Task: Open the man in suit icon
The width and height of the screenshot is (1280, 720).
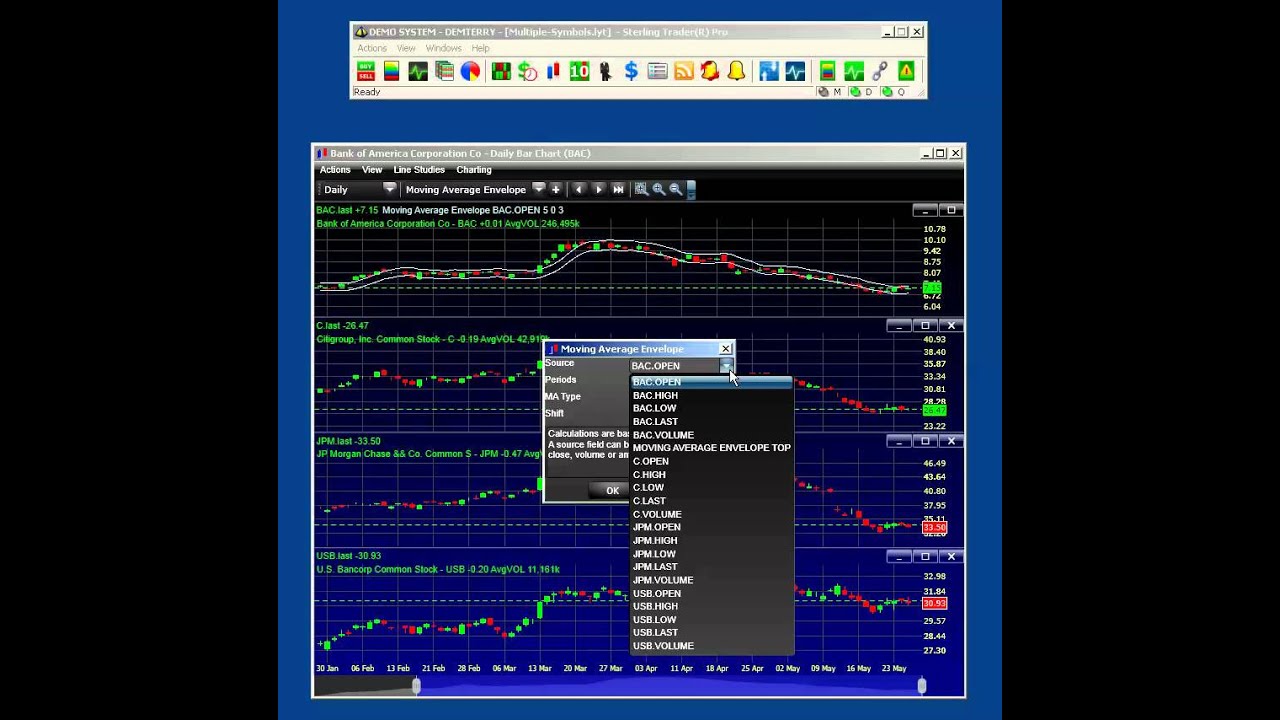Action: coord(605,71)
